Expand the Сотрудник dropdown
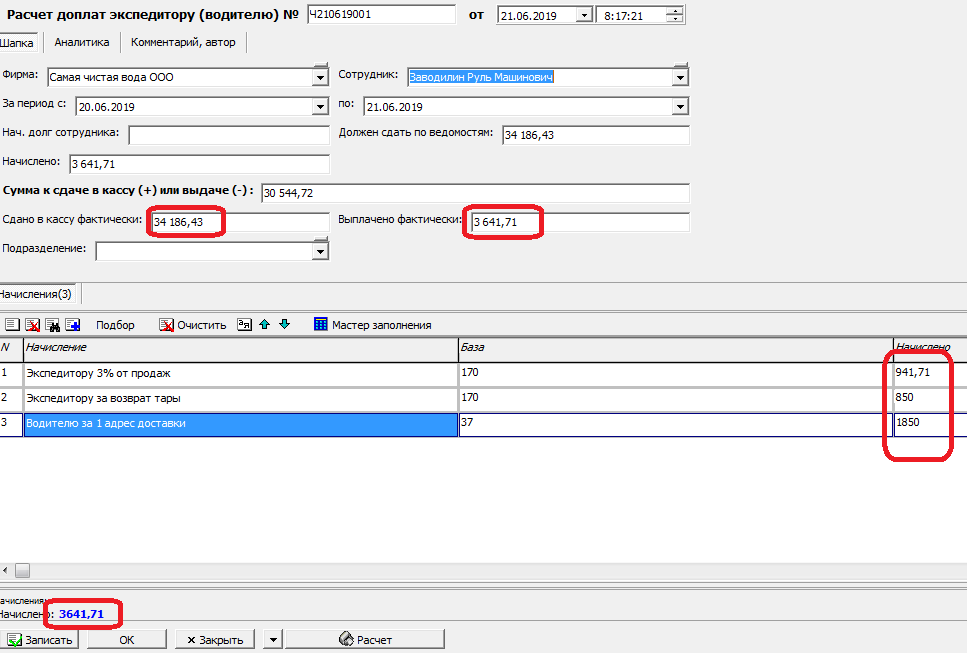 (x=680, y=77)
